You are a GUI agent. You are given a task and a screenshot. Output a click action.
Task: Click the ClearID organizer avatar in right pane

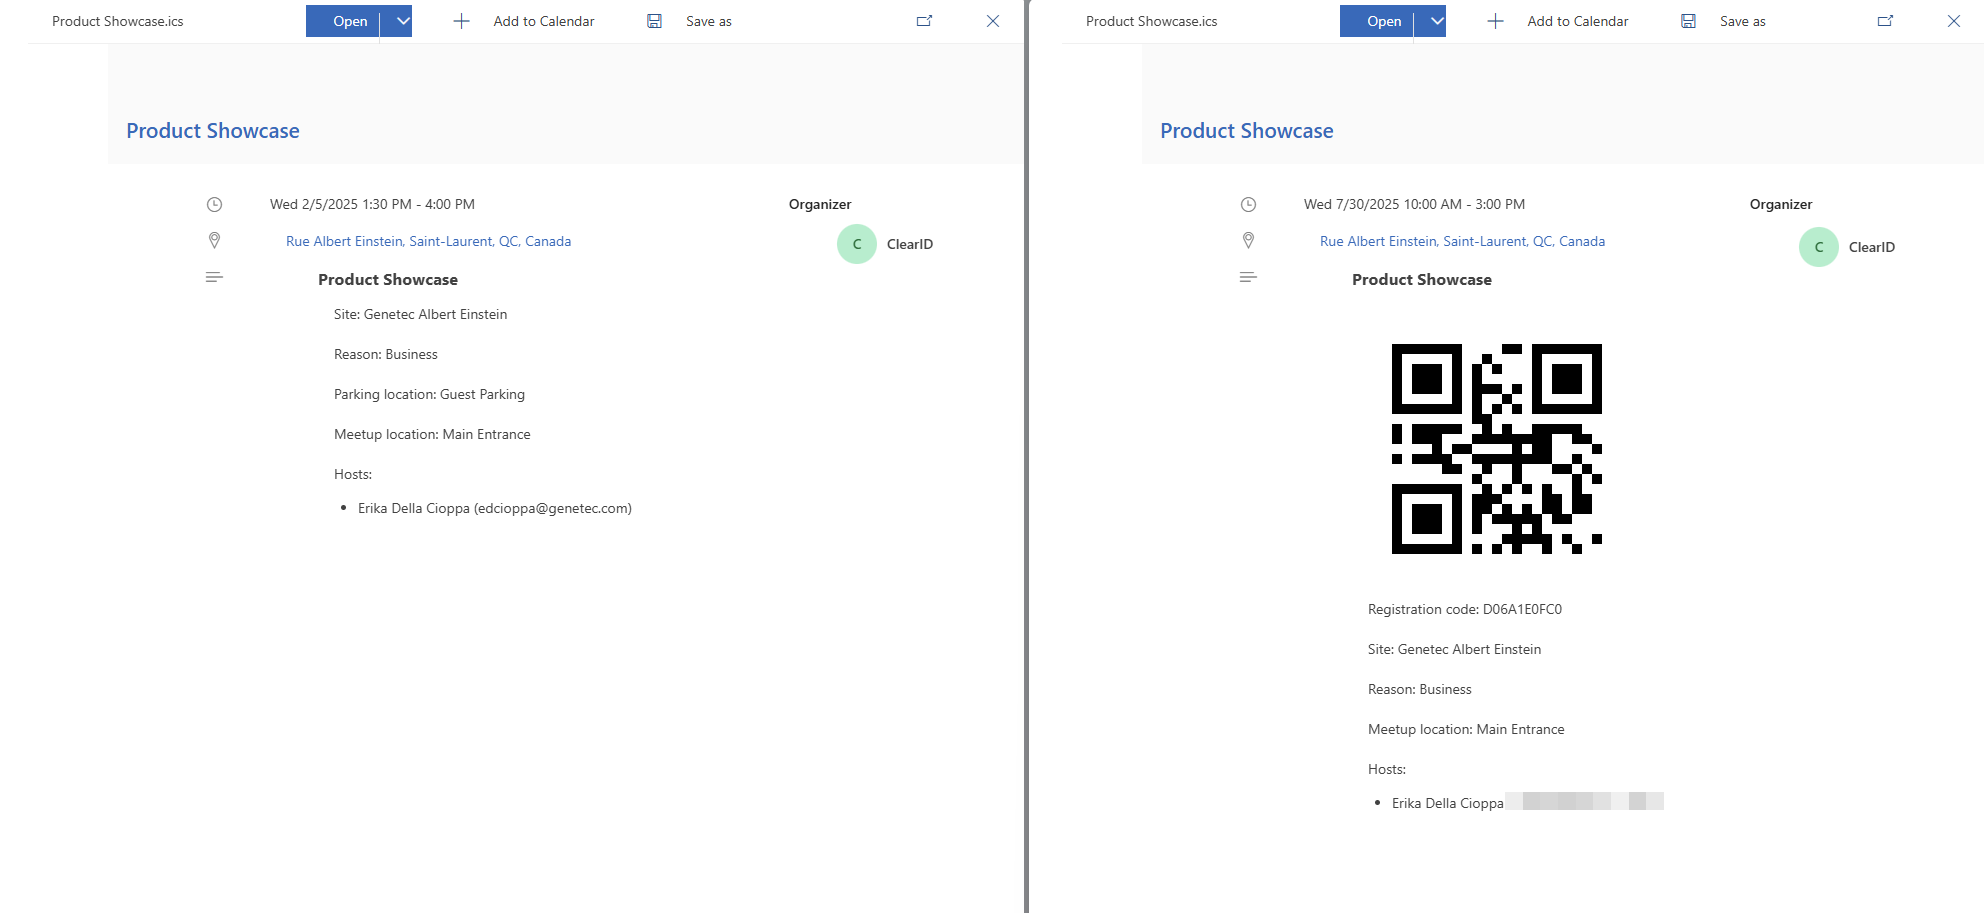point(1818,247)
